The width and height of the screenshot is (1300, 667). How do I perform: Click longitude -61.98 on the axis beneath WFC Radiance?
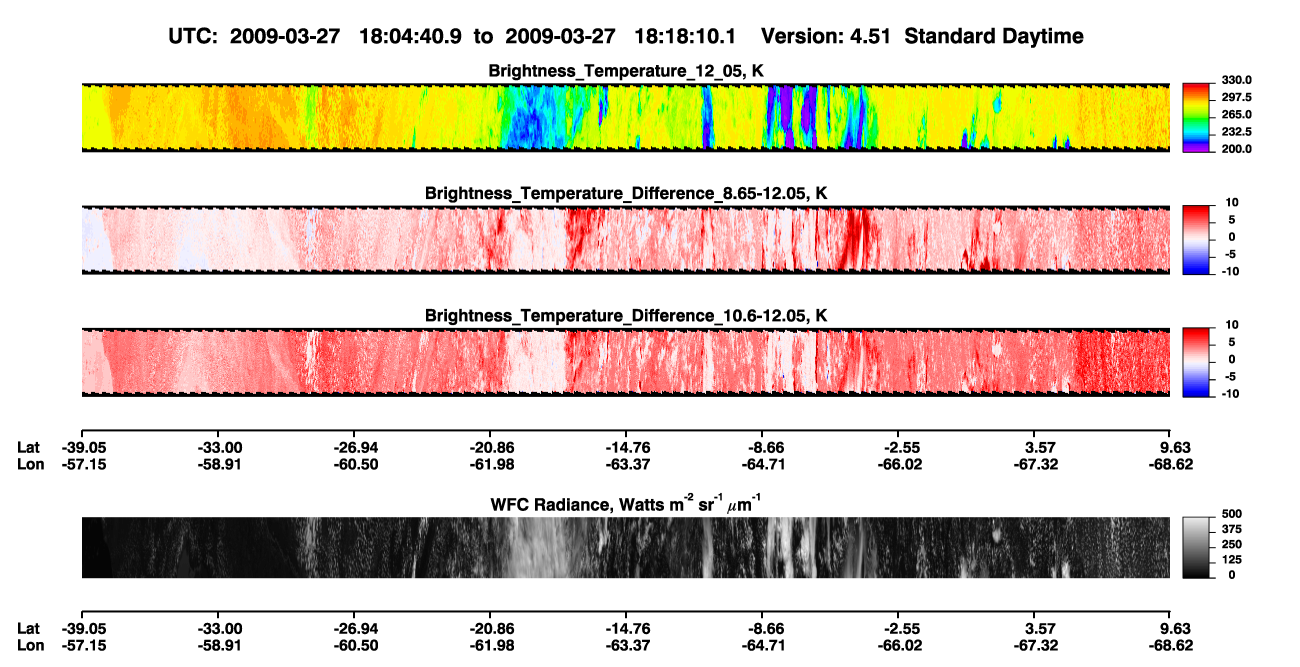(x=490, y=644)
